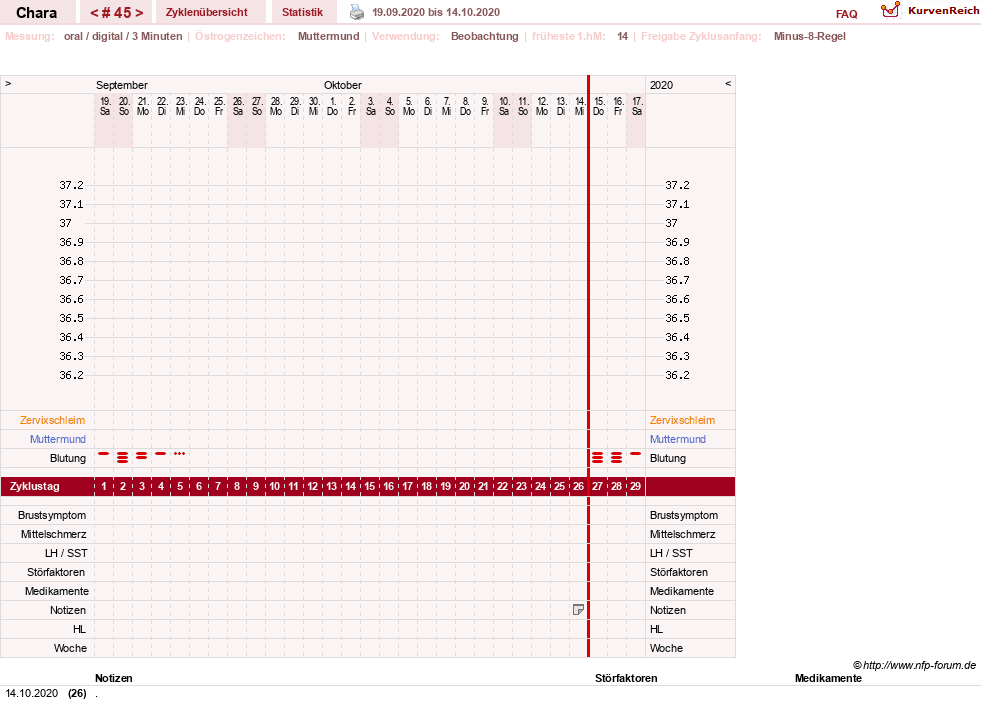Click the bleeding mark on cycle day 29

click(x=636, y=454)
